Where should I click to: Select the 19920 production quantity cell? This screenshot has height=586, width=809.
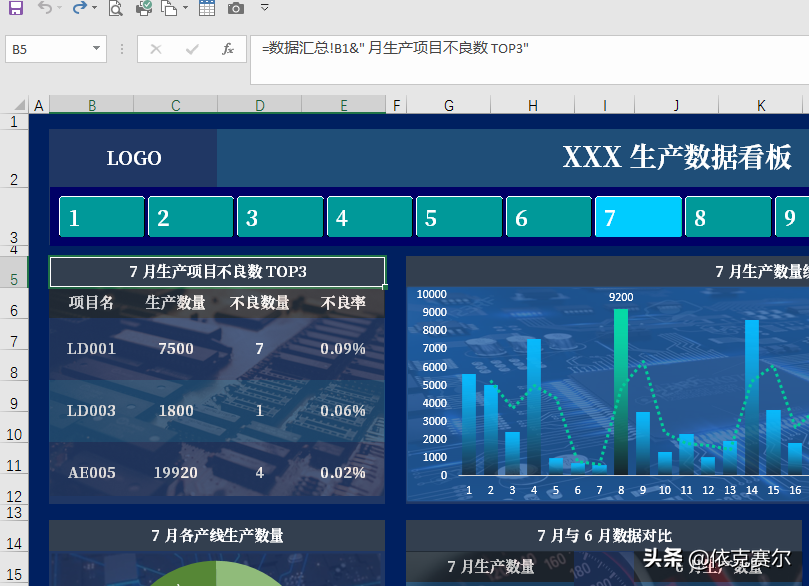(175, 473)
